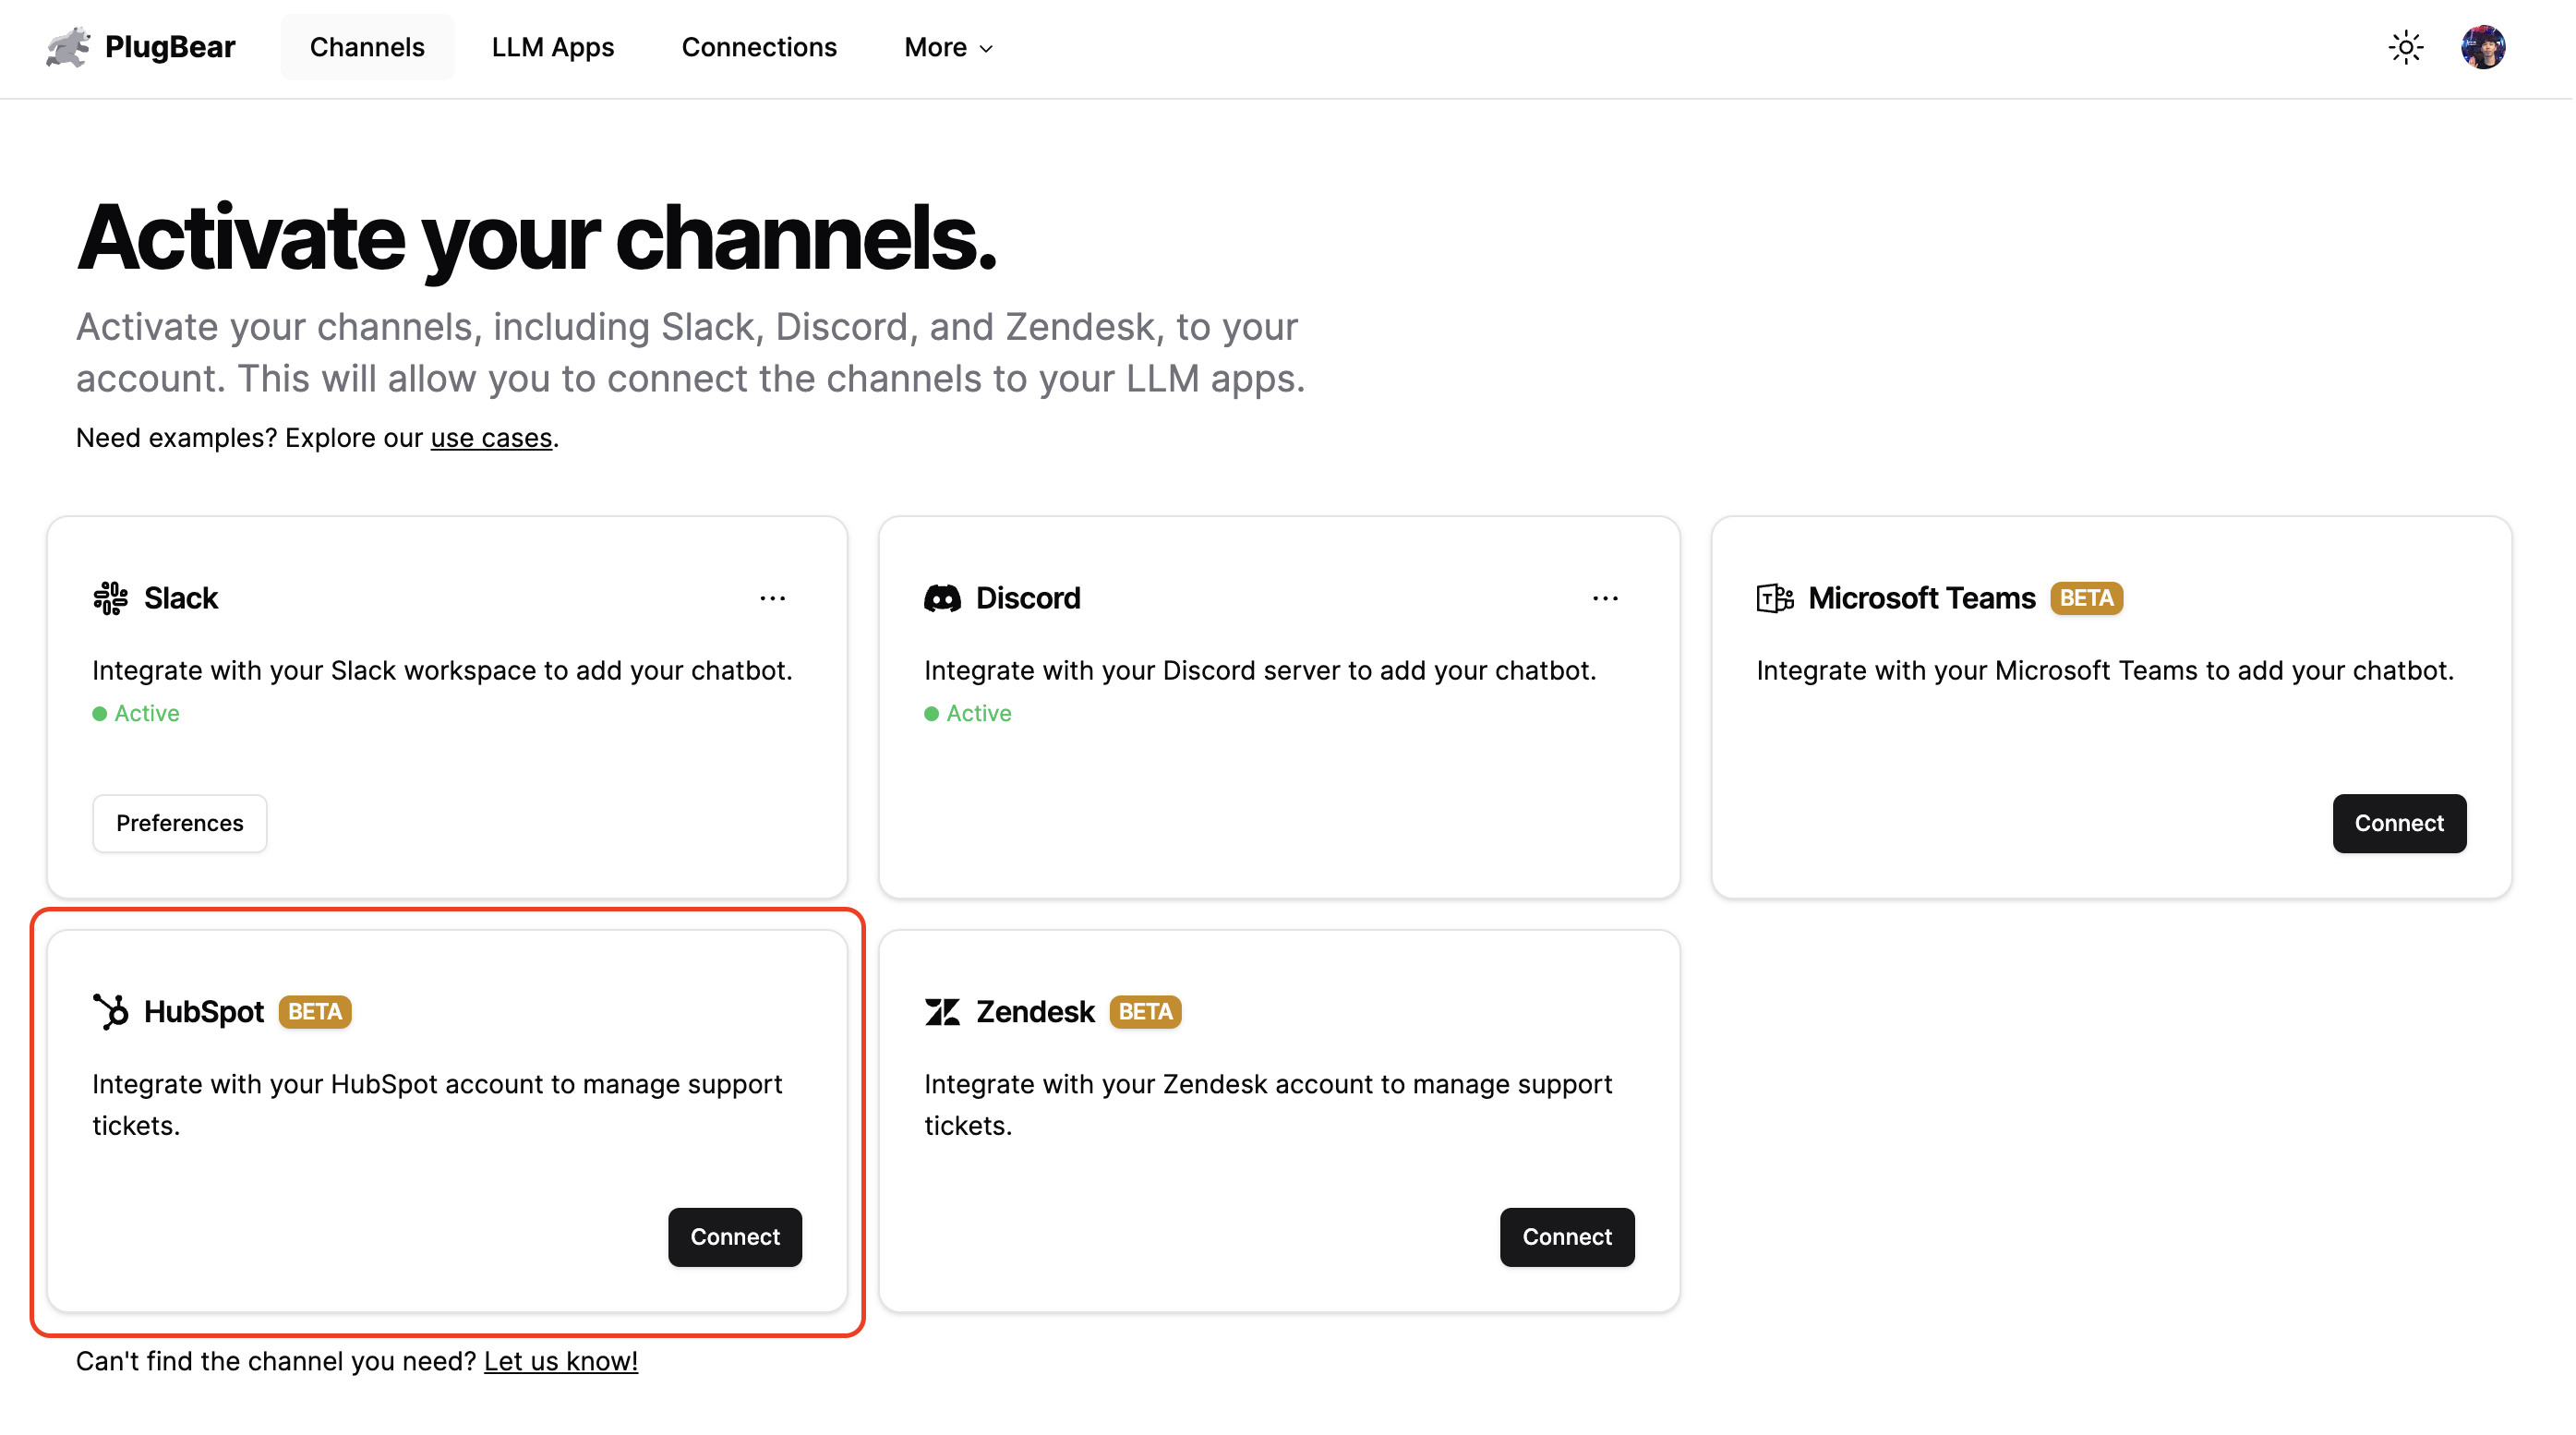Connect the Zendesk channel
Viewport: 2576px width, 1435px height.
click(1567, 1237)
